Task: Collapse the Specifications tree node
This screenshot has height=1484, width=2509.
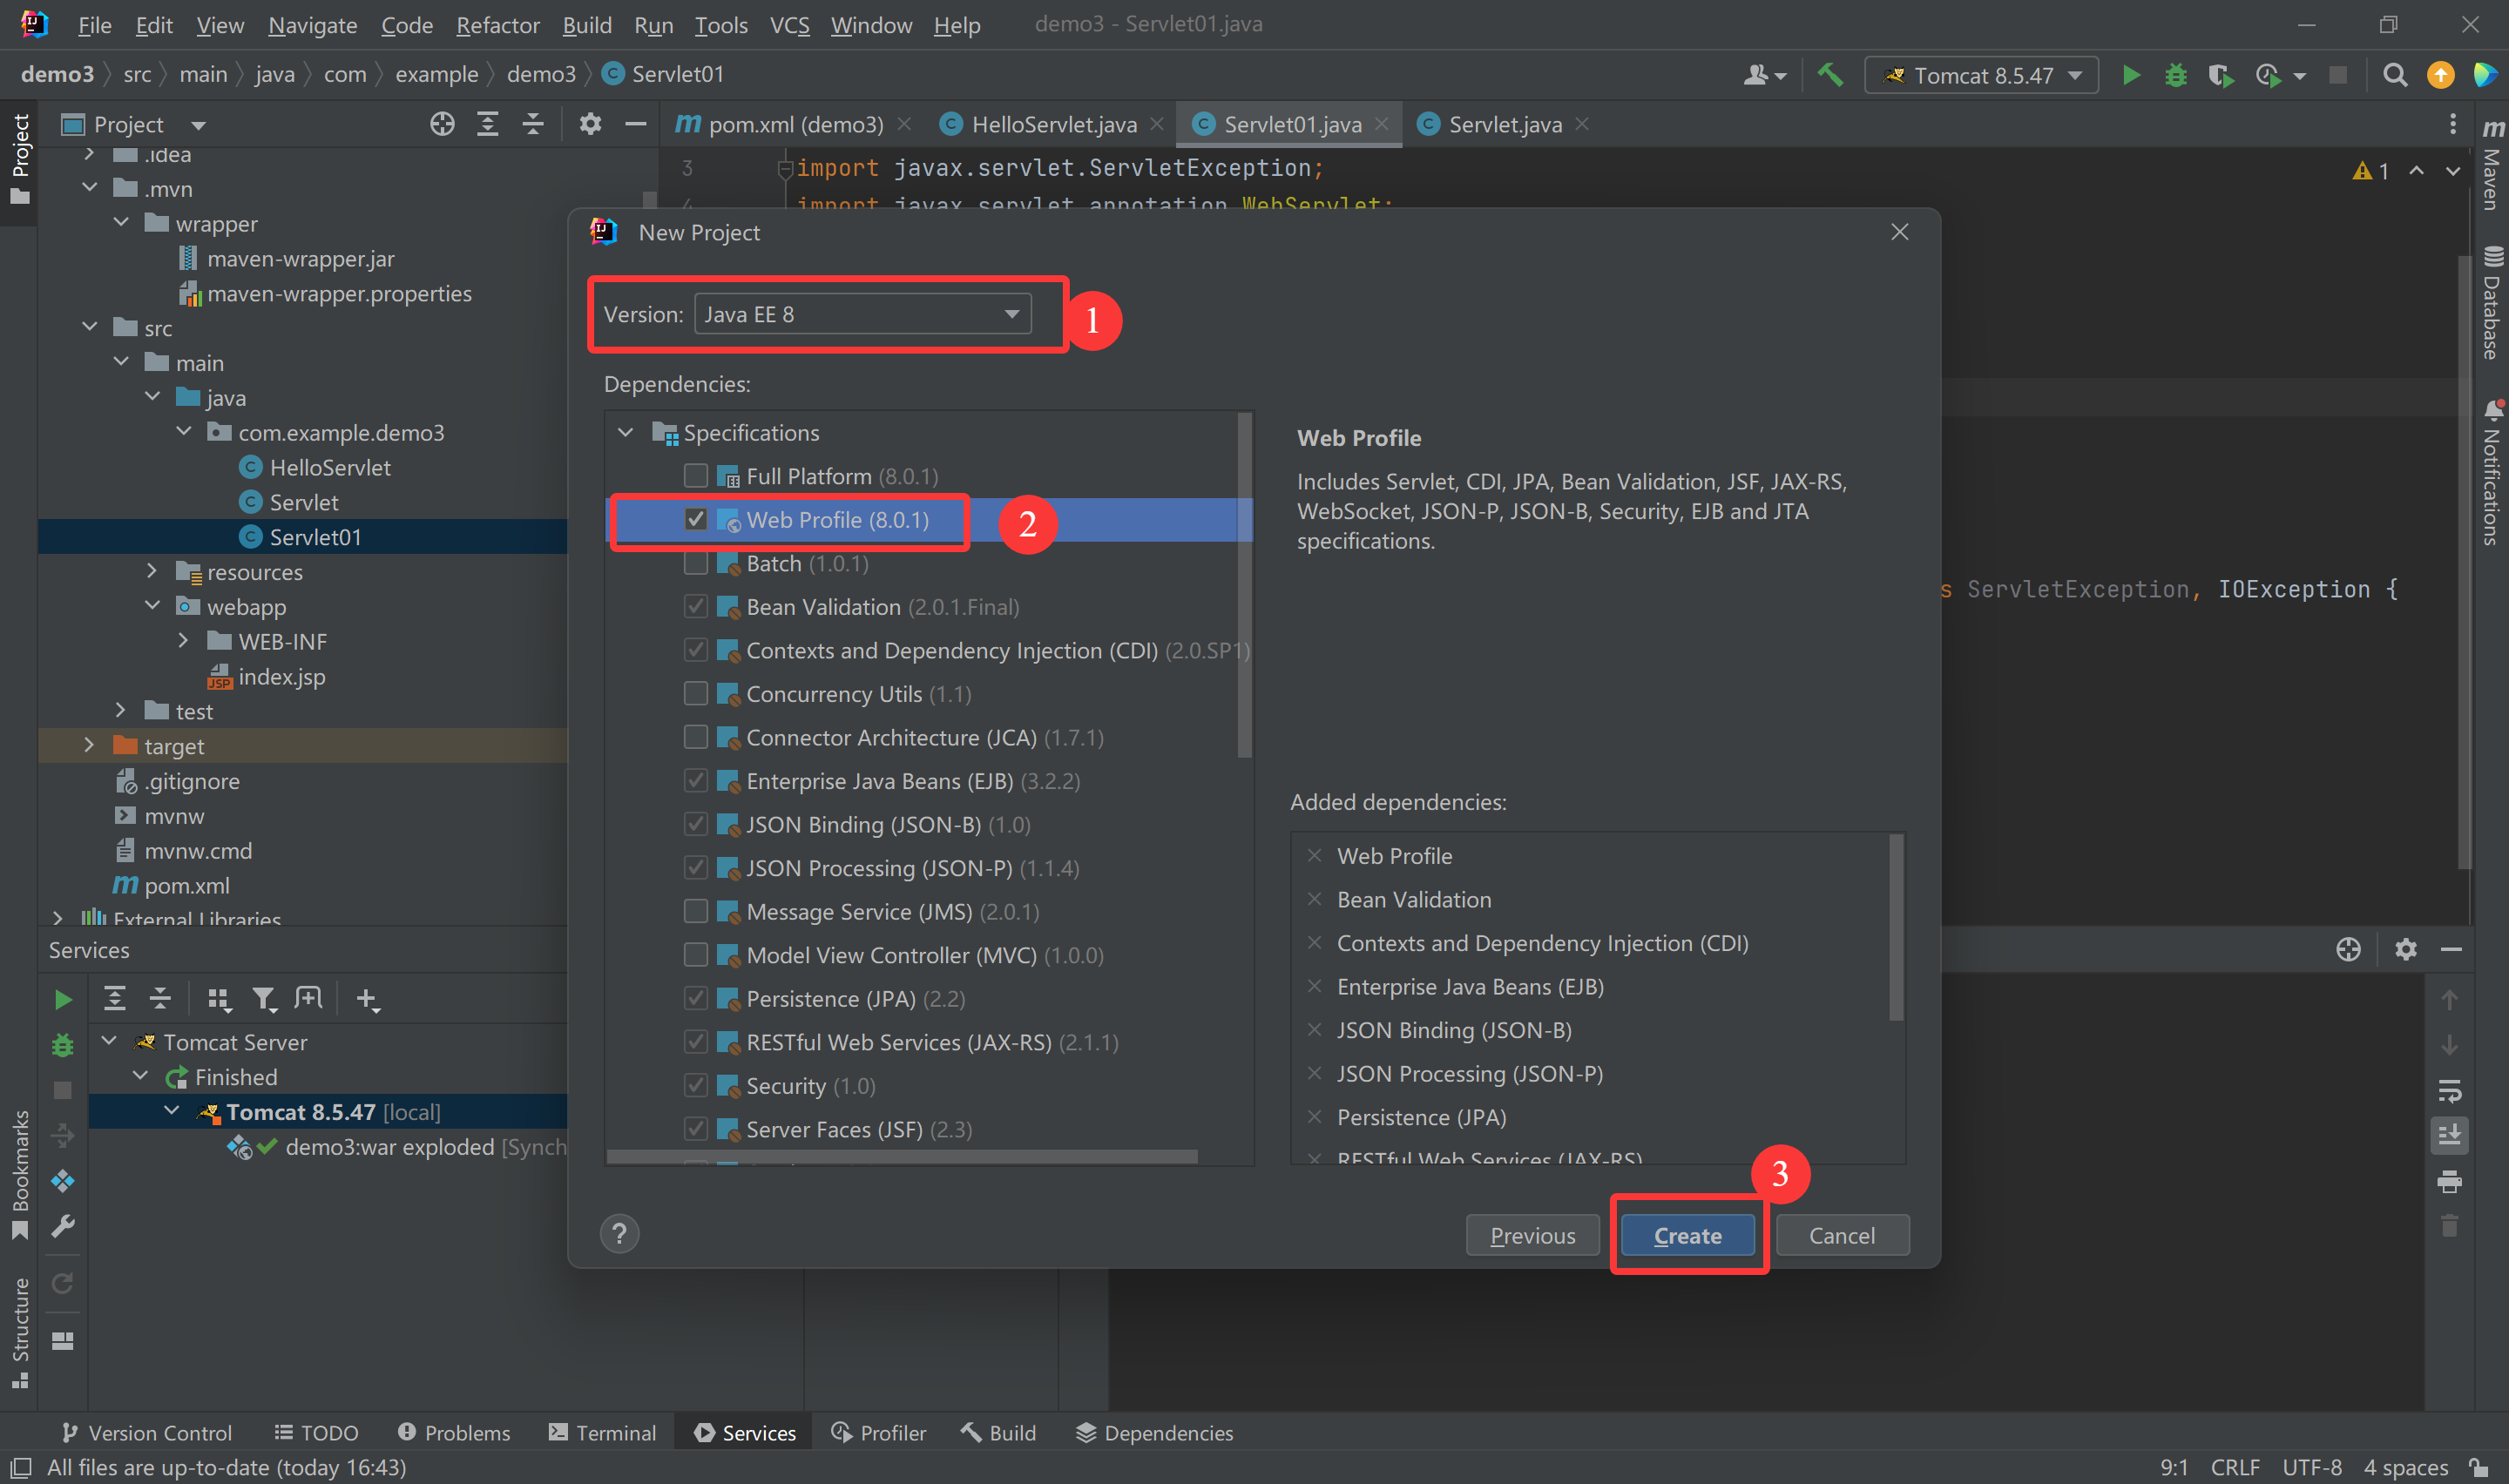Action: (x=626, y=432)
